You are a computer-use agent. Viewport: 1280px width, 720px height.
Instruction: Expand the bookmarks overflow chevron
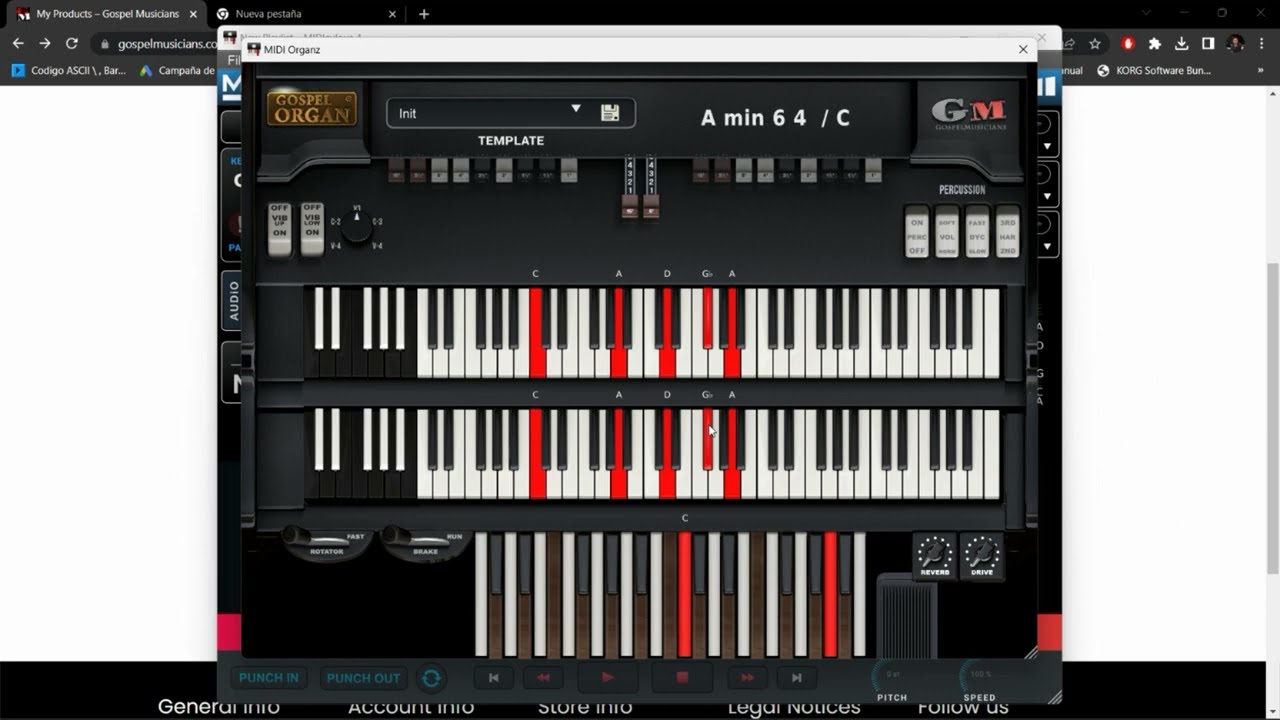[x=1261, y=71]
